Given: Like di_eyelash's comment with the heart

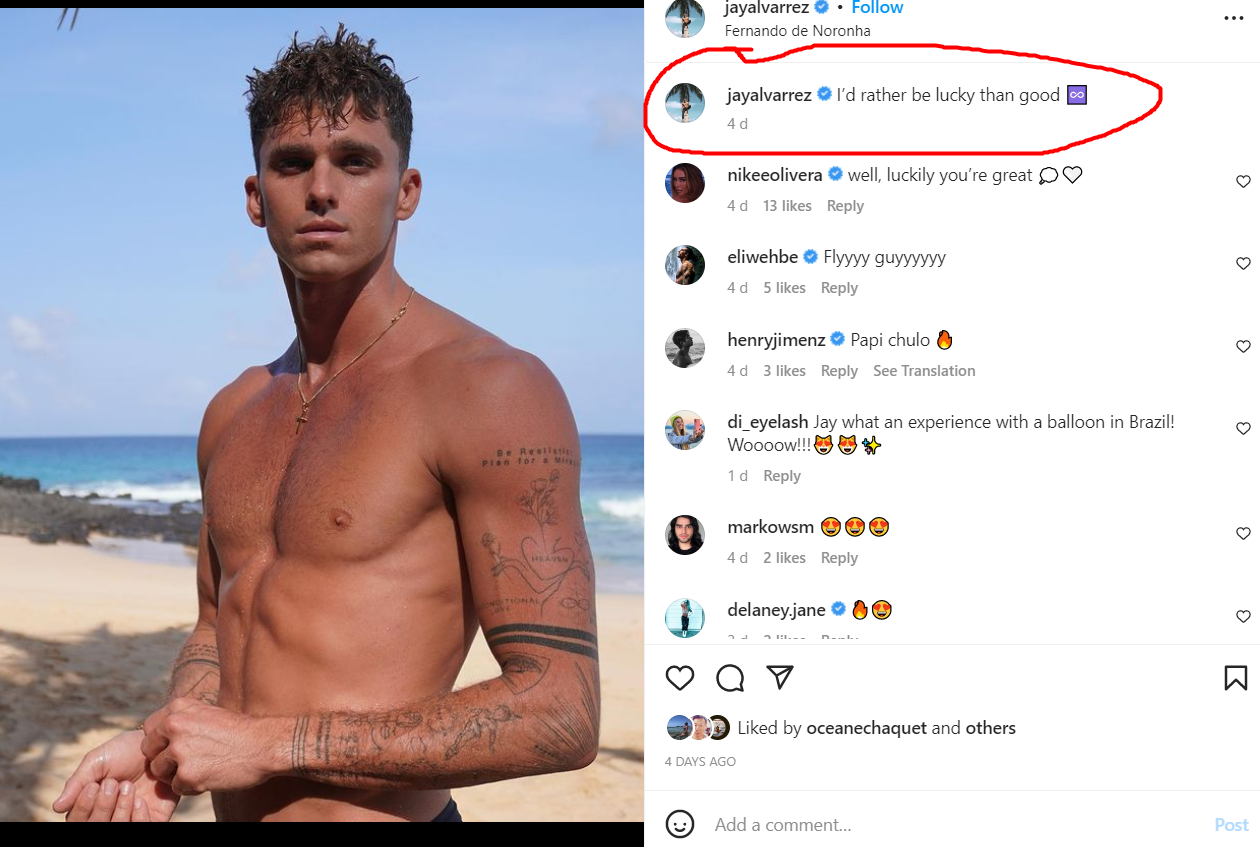Looking at the screenshot, I should click(x=1243, y=429).
